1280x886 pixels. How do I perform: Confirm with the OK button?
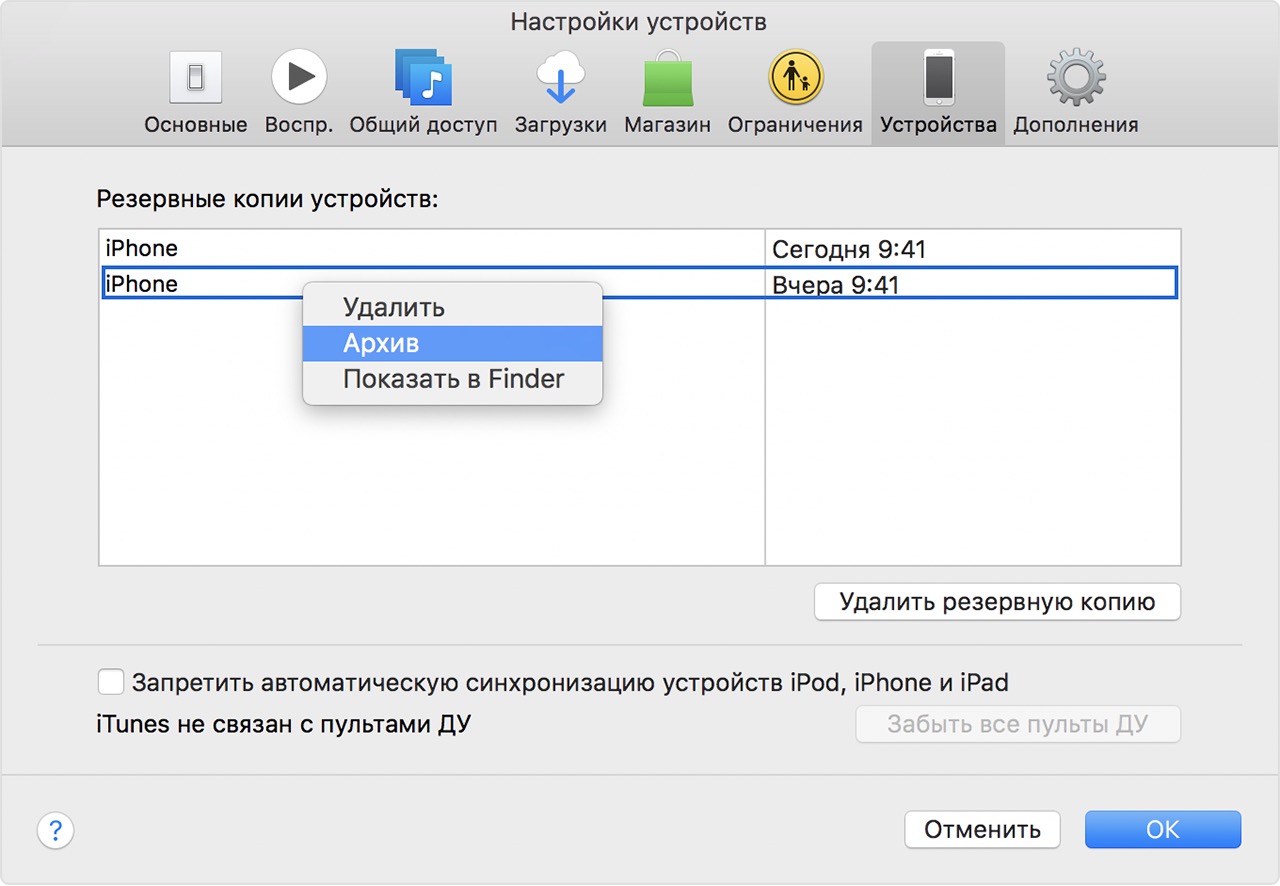click(1163, 830)
